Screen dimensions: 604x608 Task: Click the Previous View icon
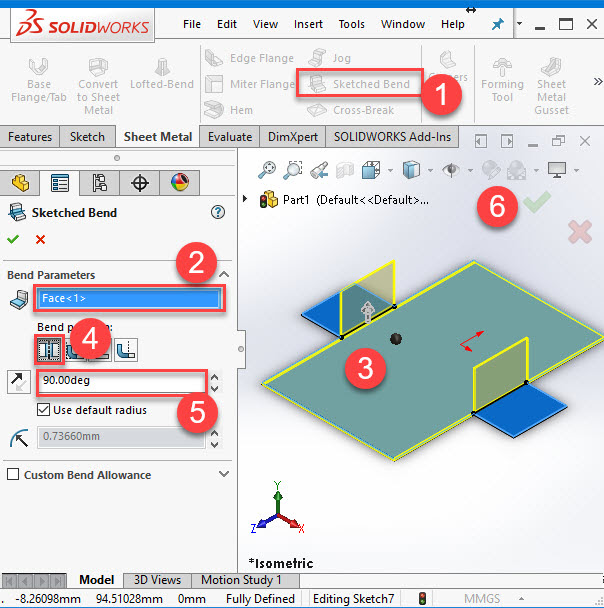click(x=319, y=170)
